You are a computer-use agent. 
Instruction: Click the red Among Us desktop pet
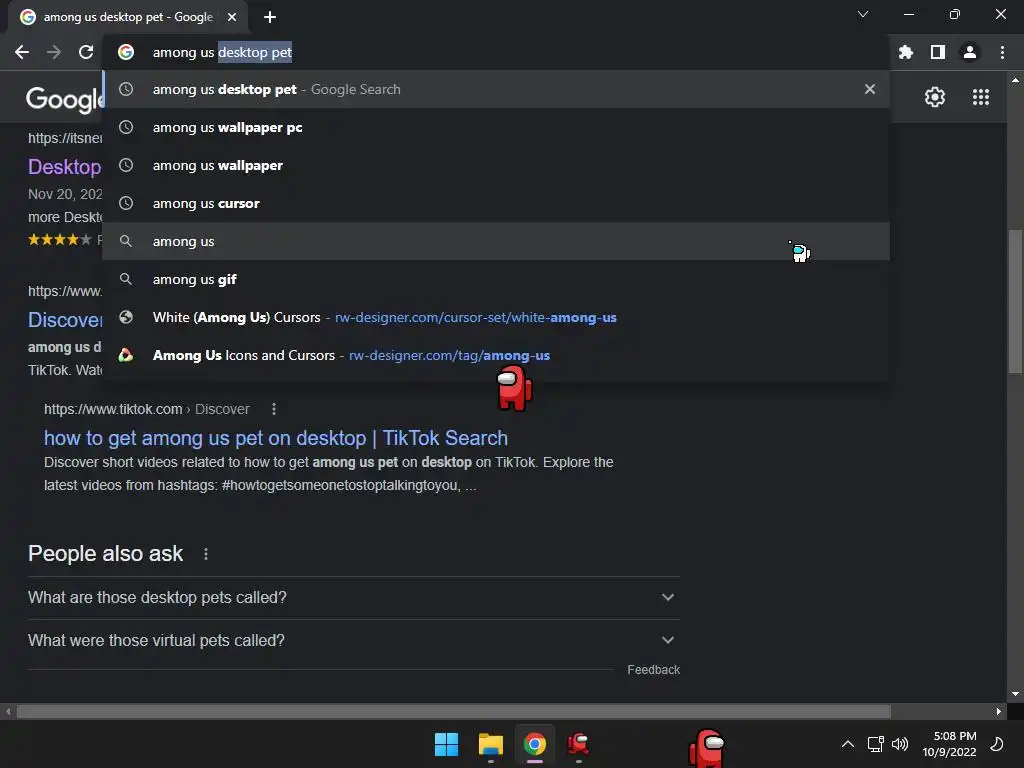[x=515, y=387]
